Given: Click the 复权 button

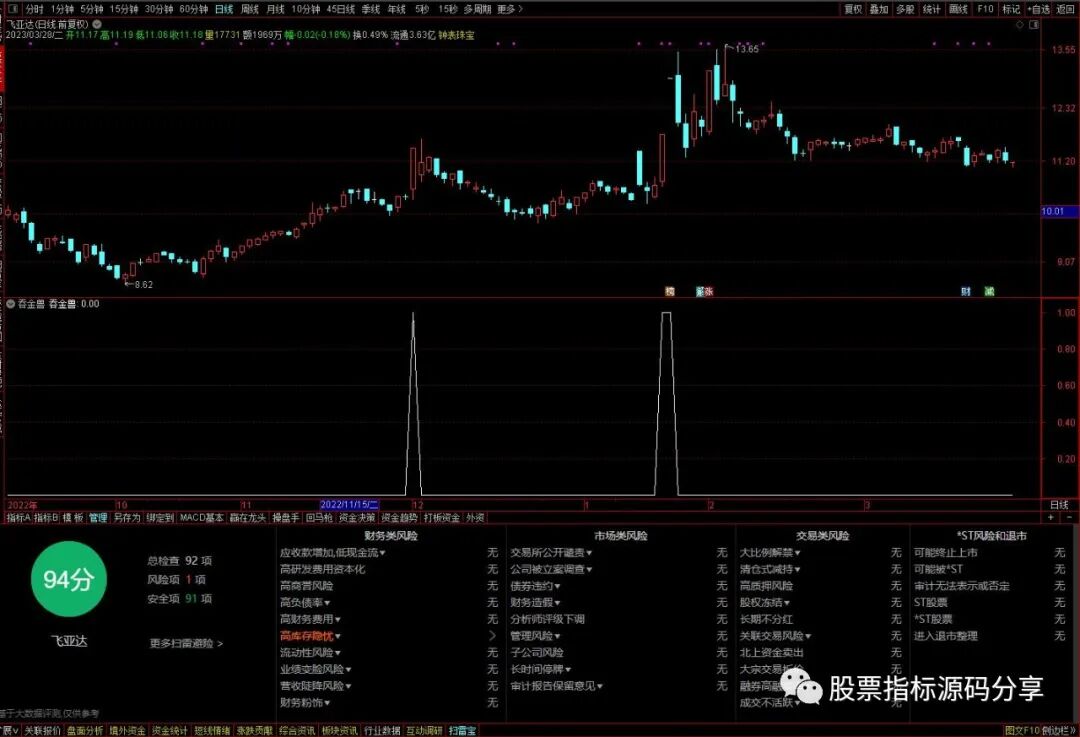Looking at the screenshot, I should (x=853, y=9).
